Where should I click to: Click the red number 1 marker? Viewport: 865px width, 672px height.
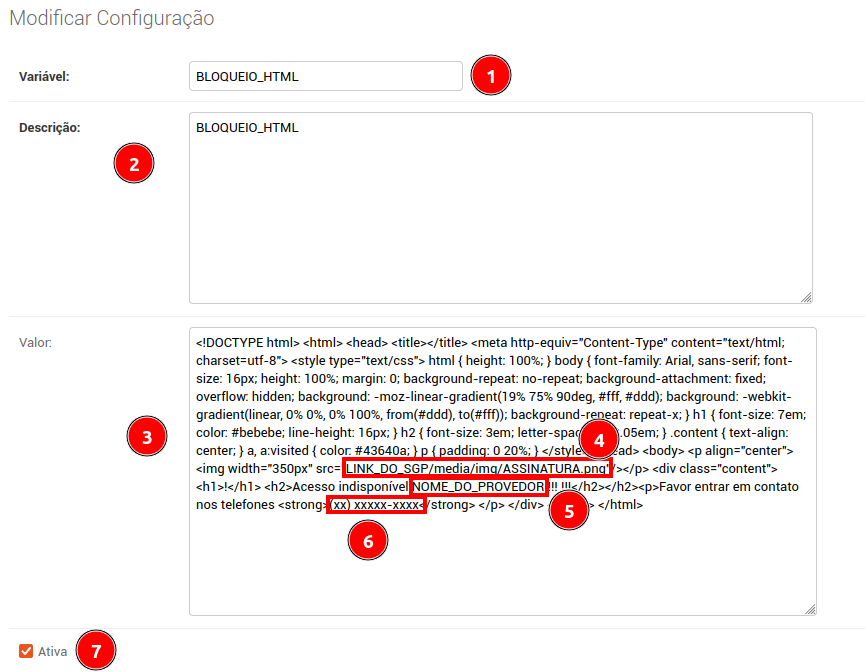[x=490, y=77]
